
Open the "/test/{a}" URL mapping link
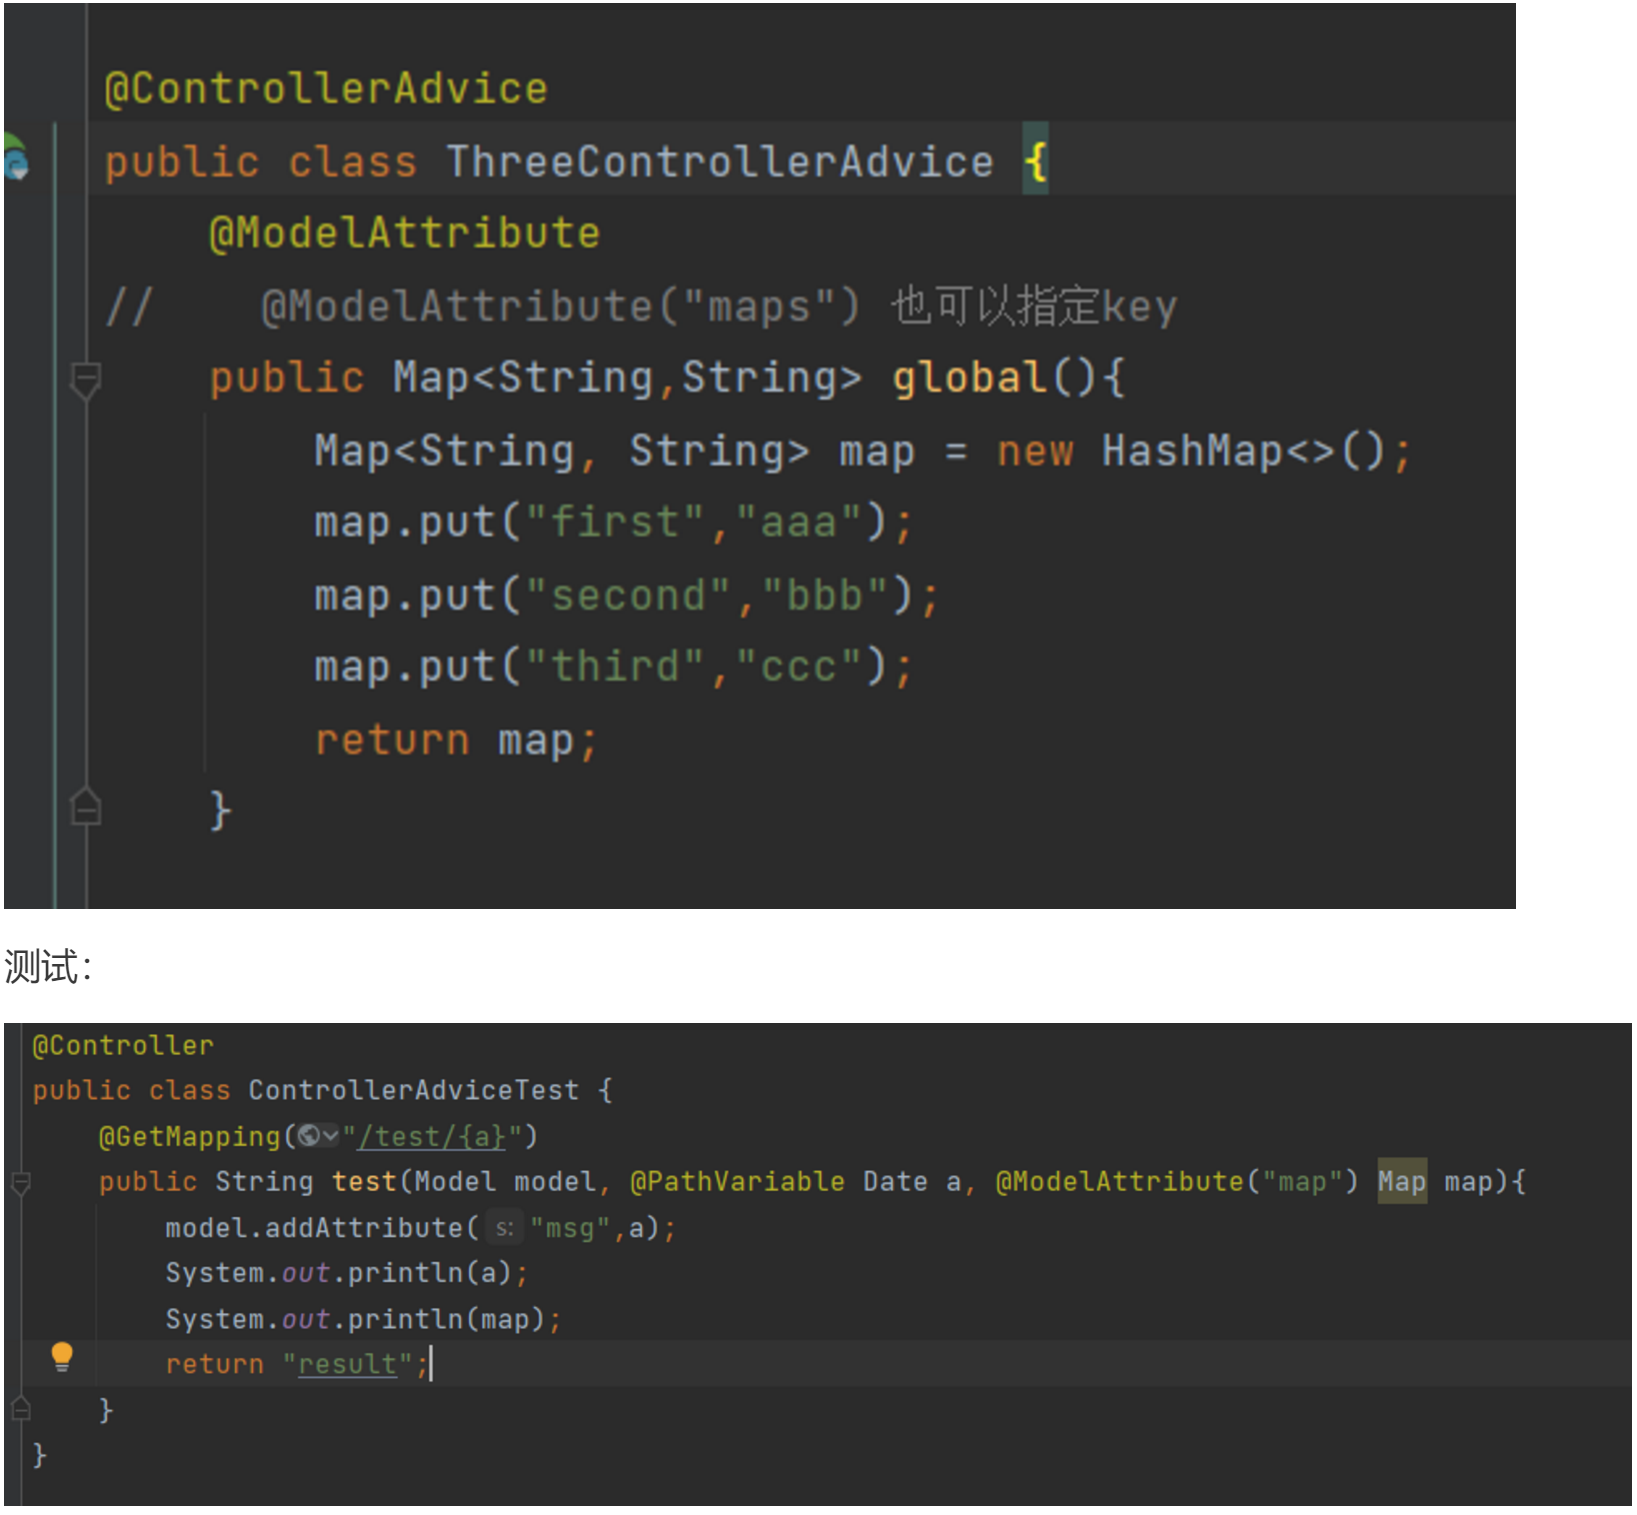pyautogui.click(x=432, y=1137)
